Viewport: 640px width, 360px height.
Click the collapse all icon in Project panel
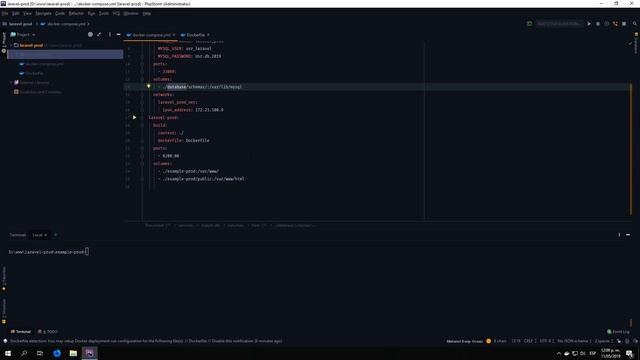point(99,35)
